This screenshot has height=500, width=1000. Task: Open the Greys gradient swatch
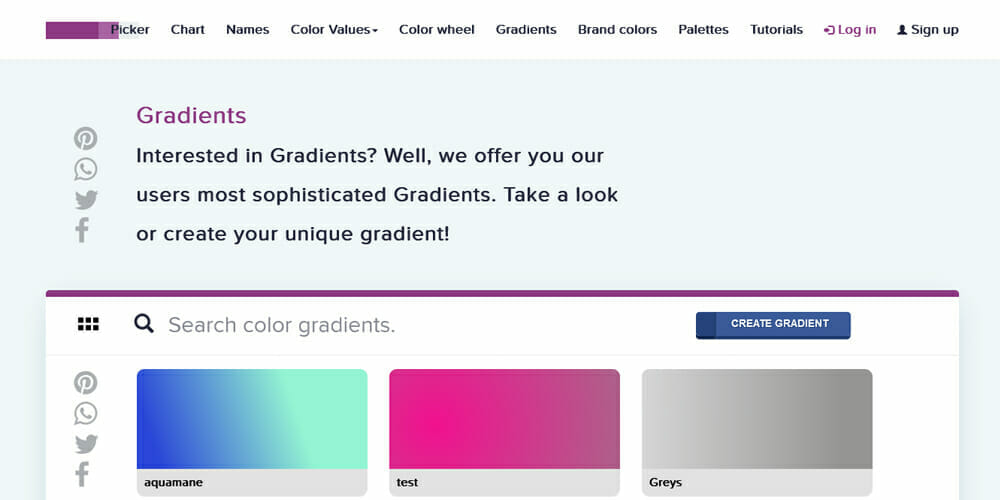click(757, 419)
